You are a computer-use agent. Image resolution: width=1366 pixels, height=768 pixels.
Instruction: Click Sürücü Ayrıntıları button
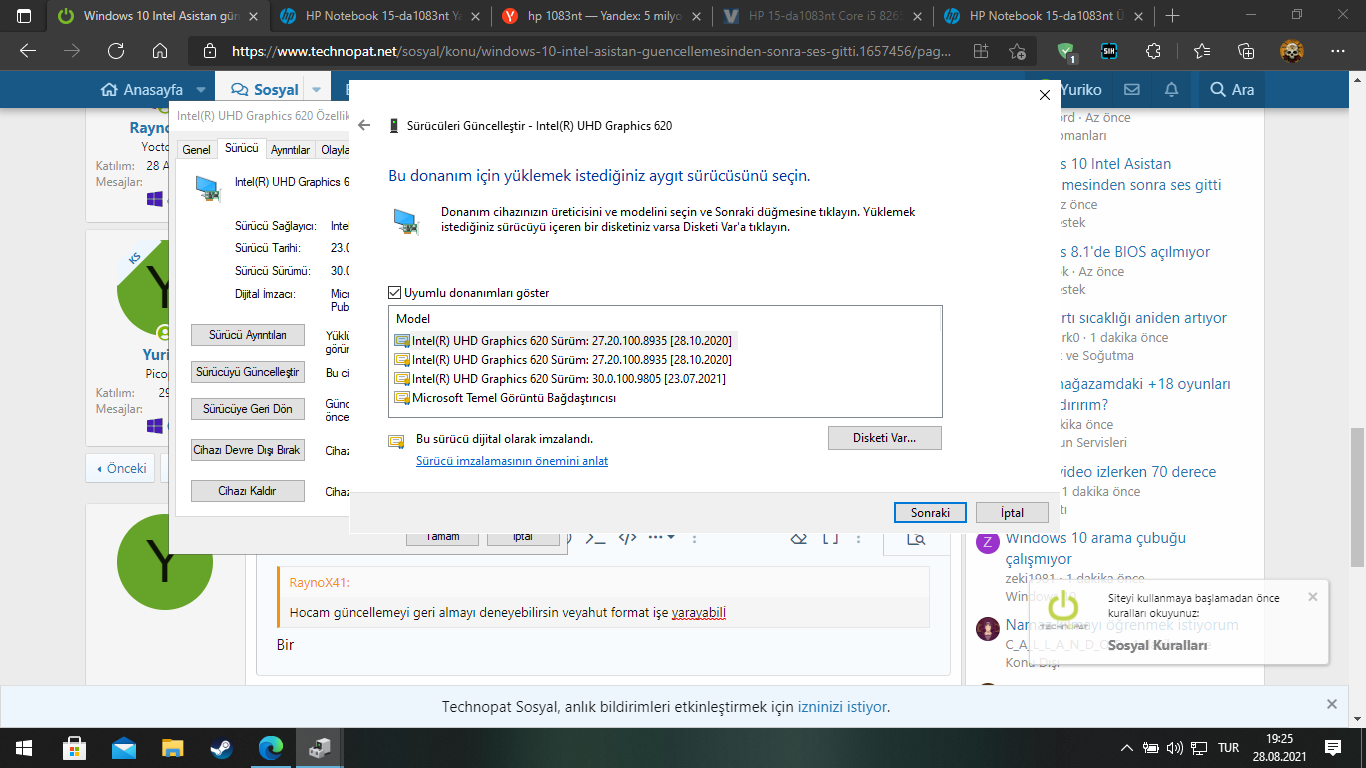point(248,335)
